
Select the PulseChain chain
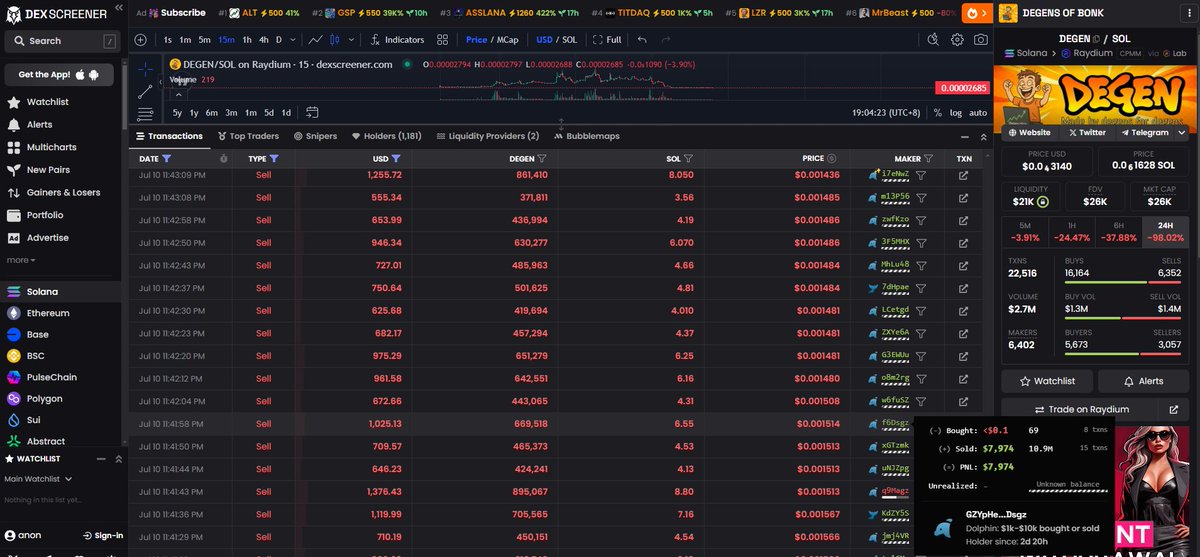(x=61, y=377)
